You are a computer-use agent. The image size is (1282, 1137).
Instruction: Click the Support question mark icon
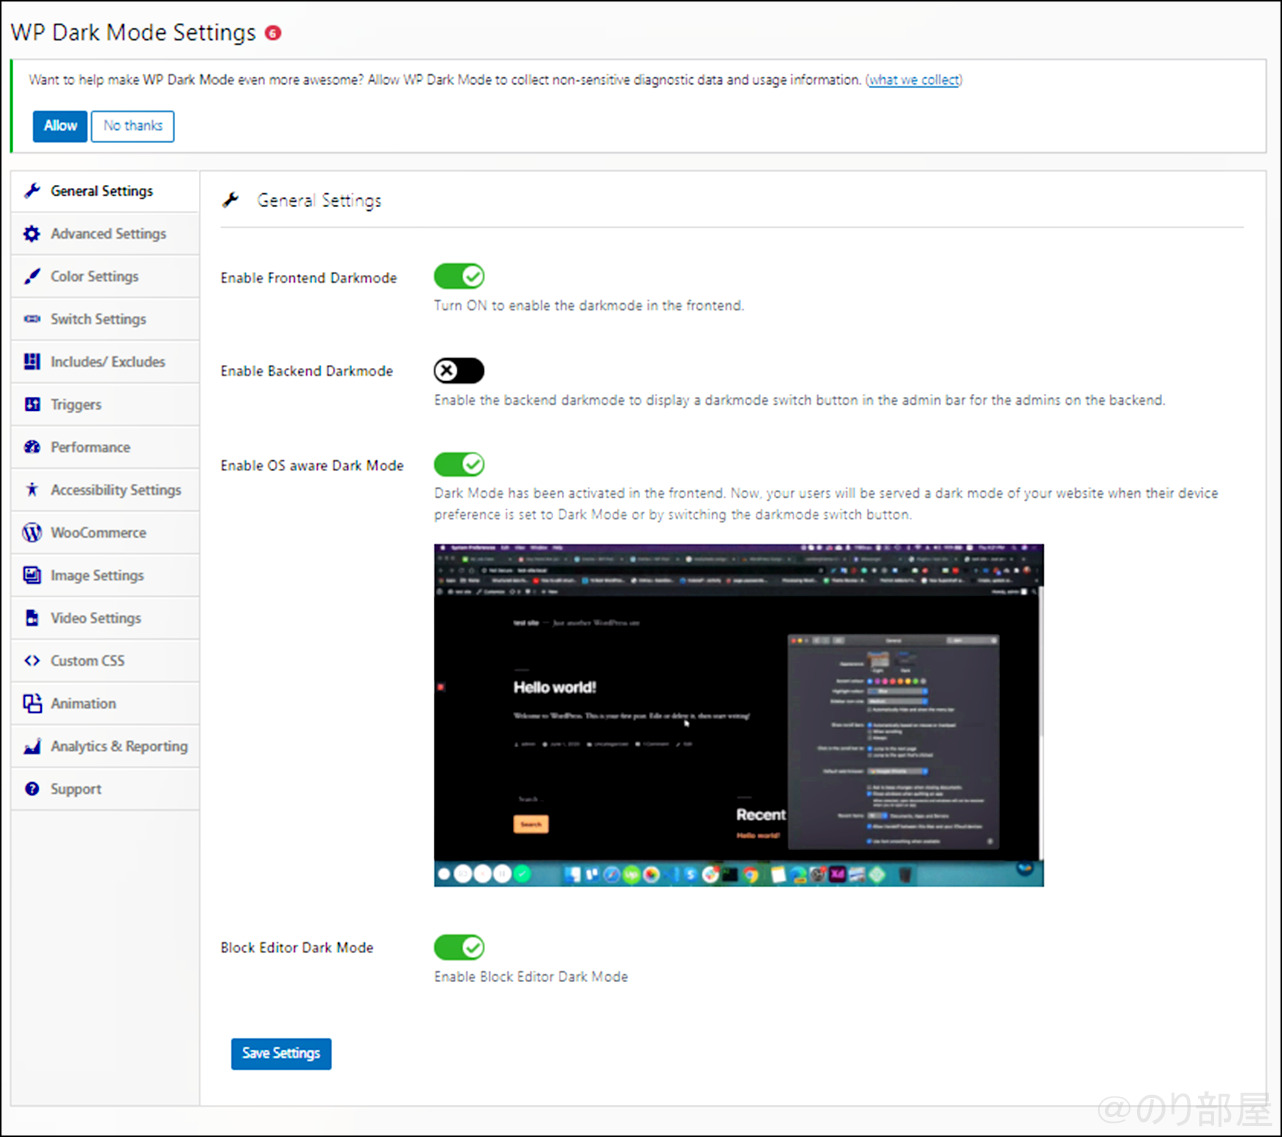click(x=32, y=789)
